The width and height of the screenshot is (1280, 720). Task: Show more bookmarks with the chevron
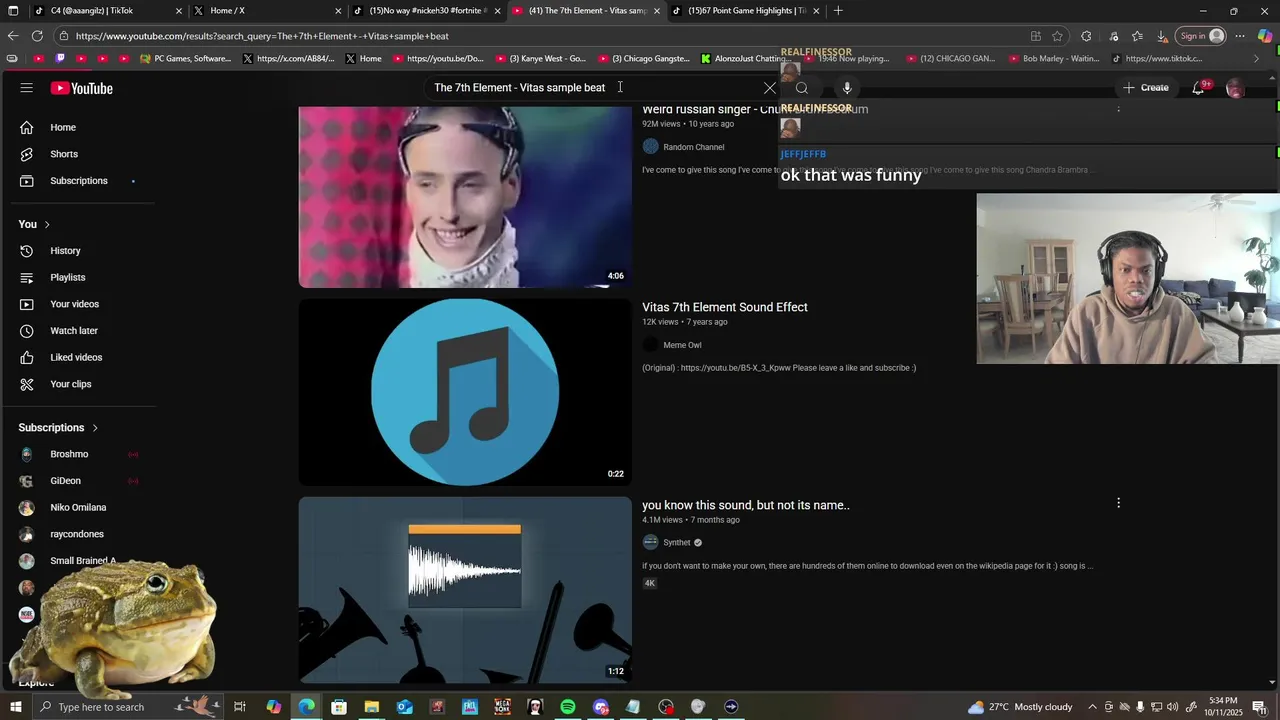click(1257, 59)
